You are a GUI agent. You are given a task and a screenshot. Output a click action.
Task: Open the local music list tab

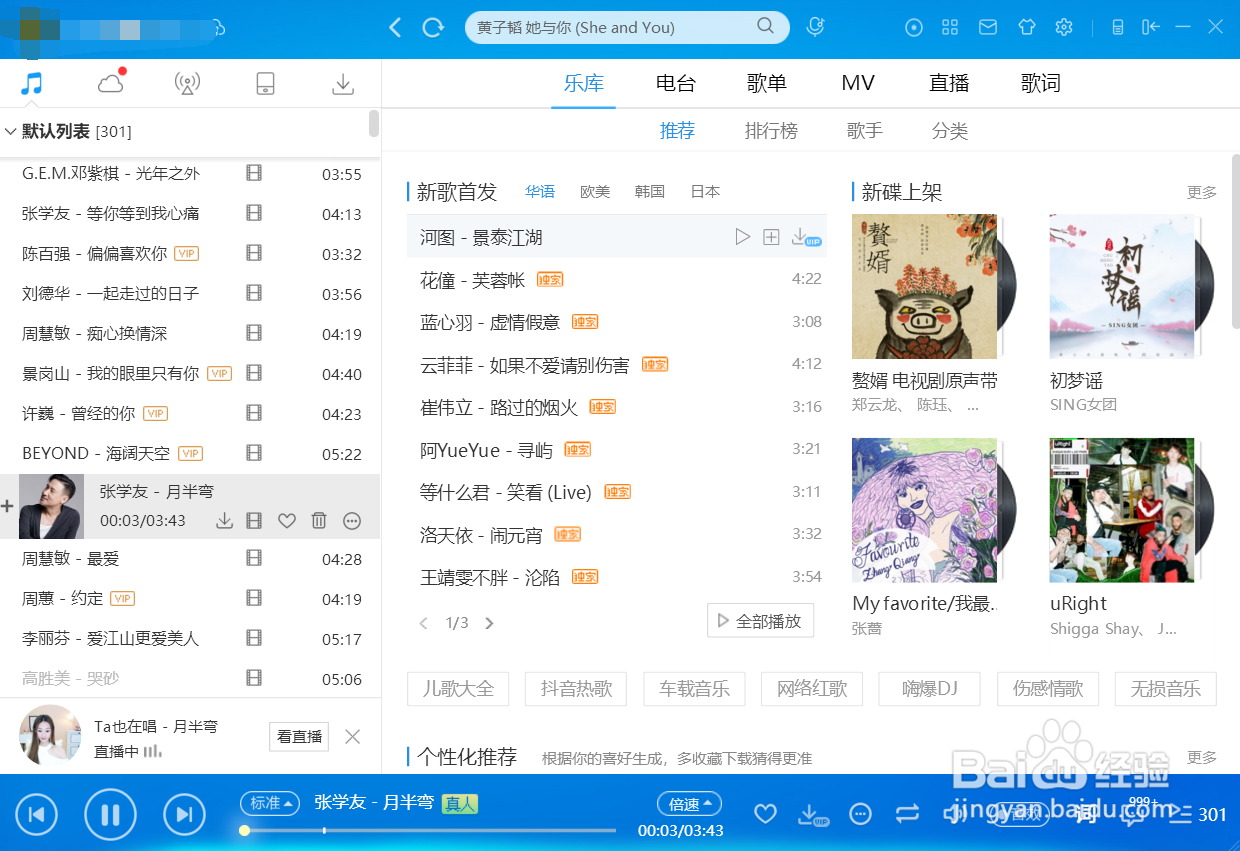32,83
